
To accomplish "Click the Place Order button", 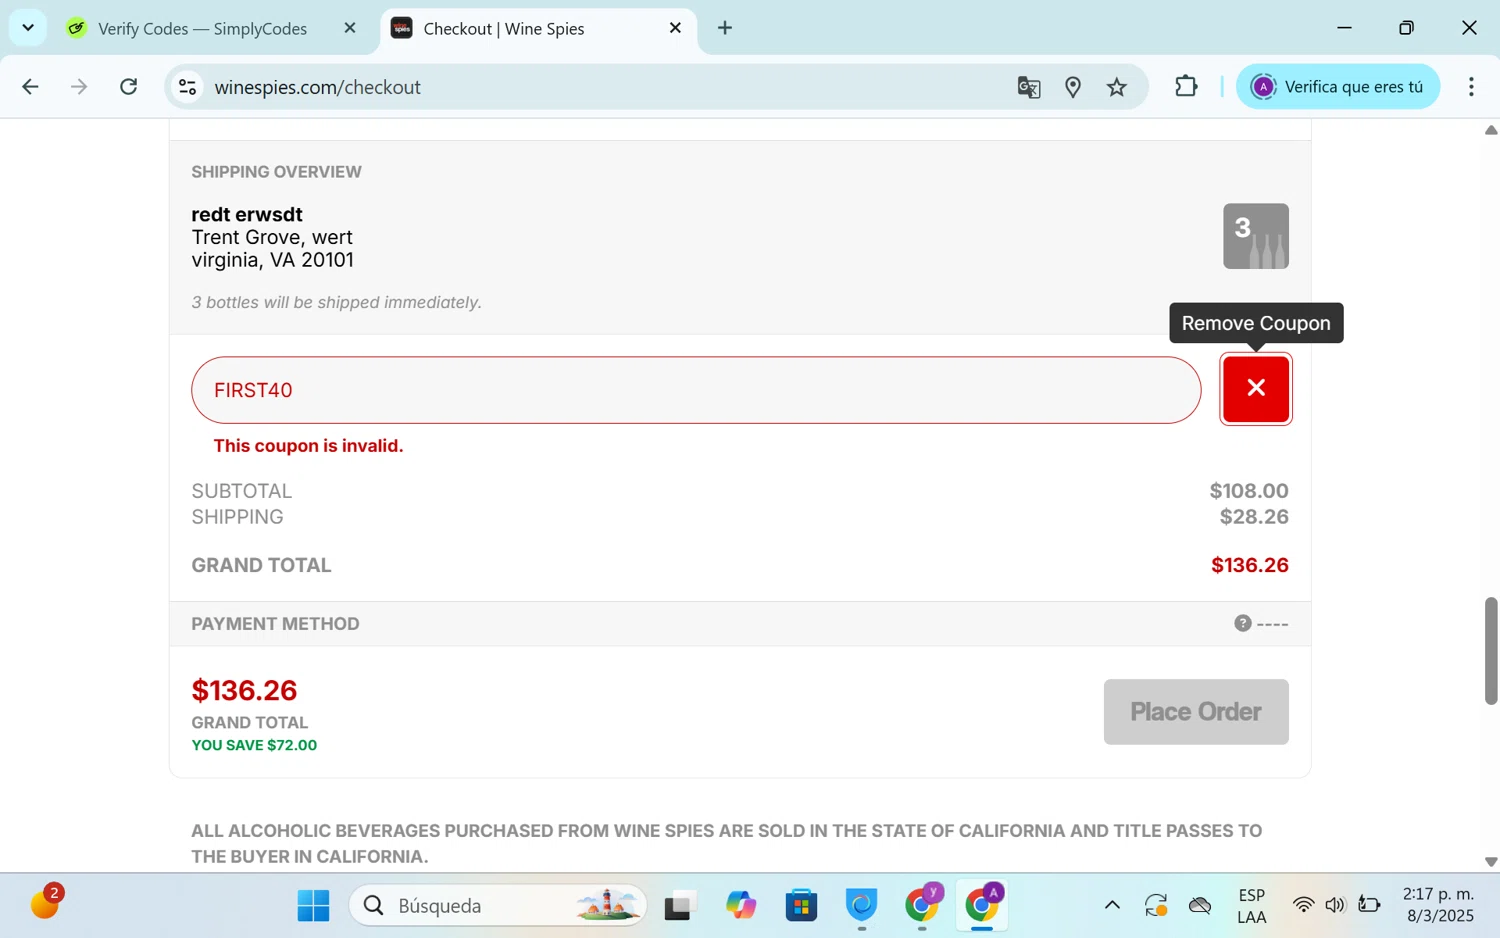I will pos(1196,712).
